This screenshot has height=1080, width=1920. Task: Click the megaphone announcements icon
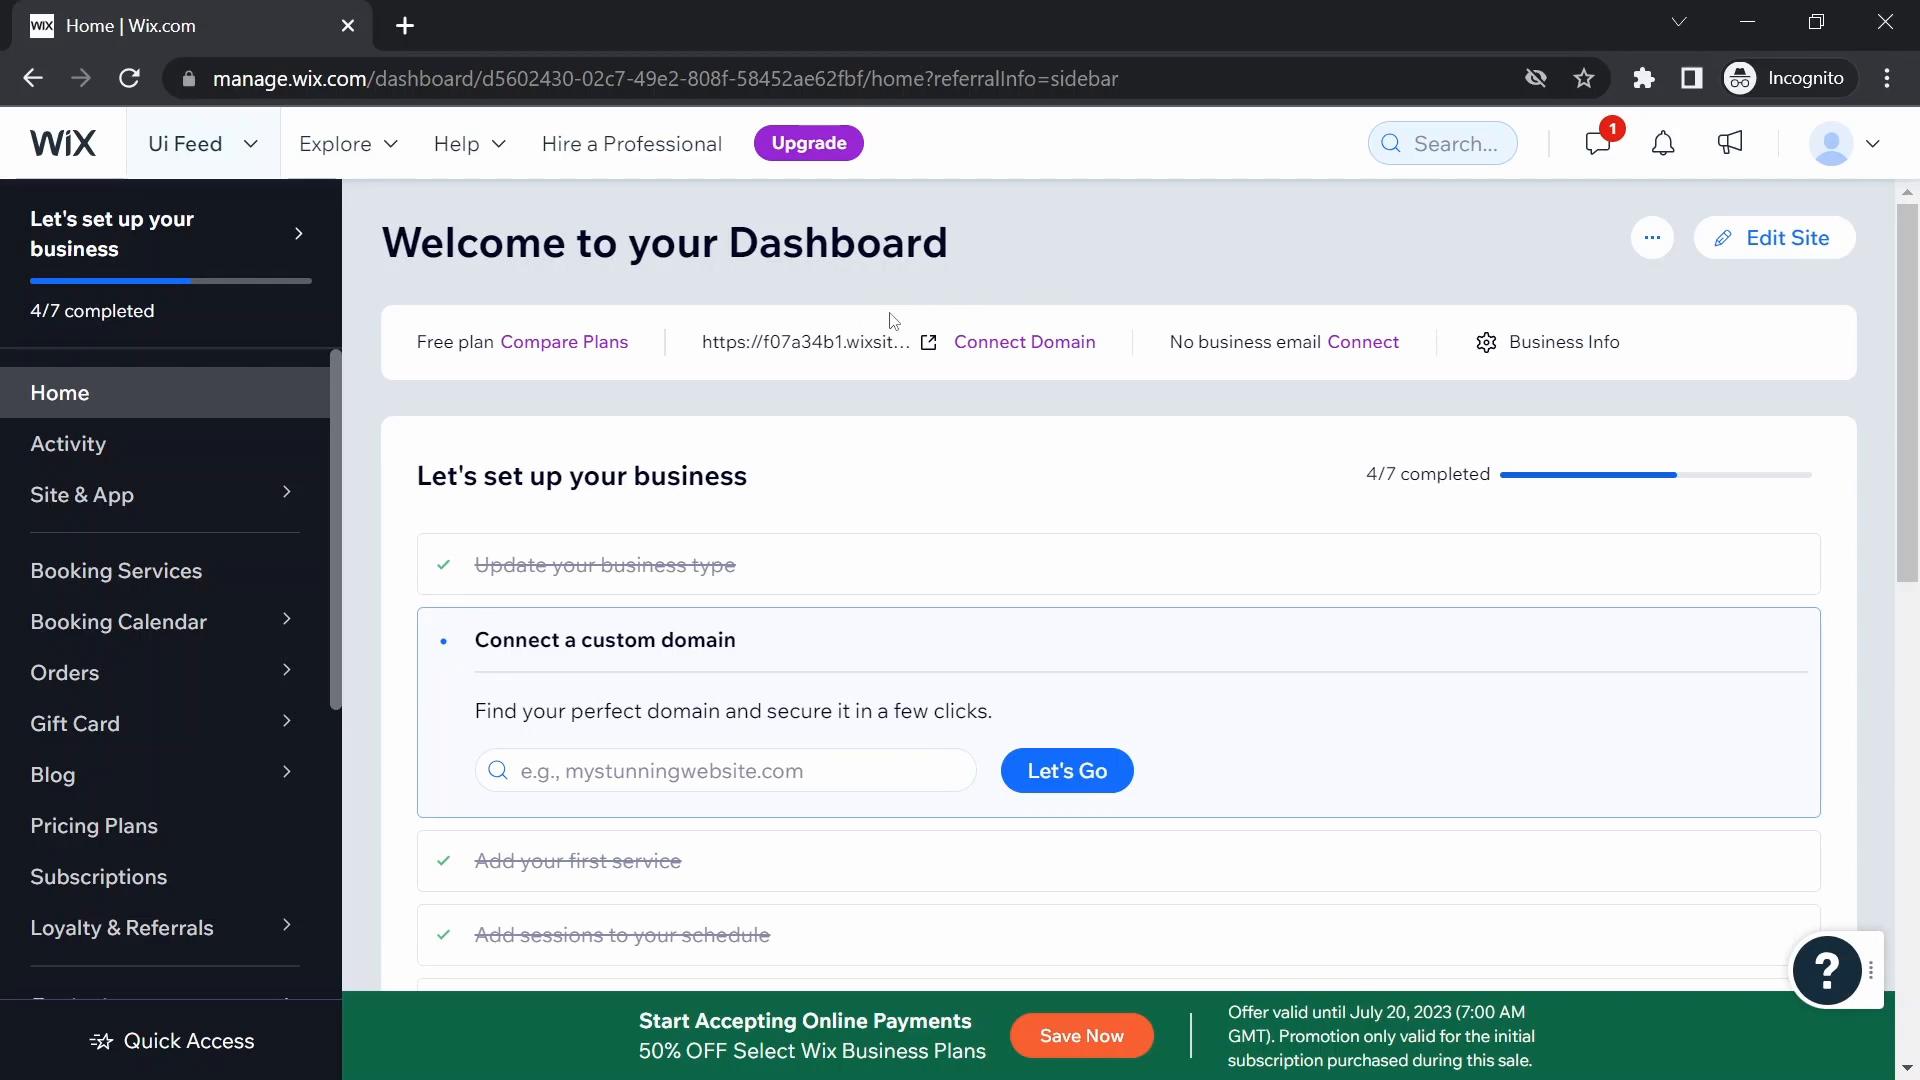[x=1730, y=142]
